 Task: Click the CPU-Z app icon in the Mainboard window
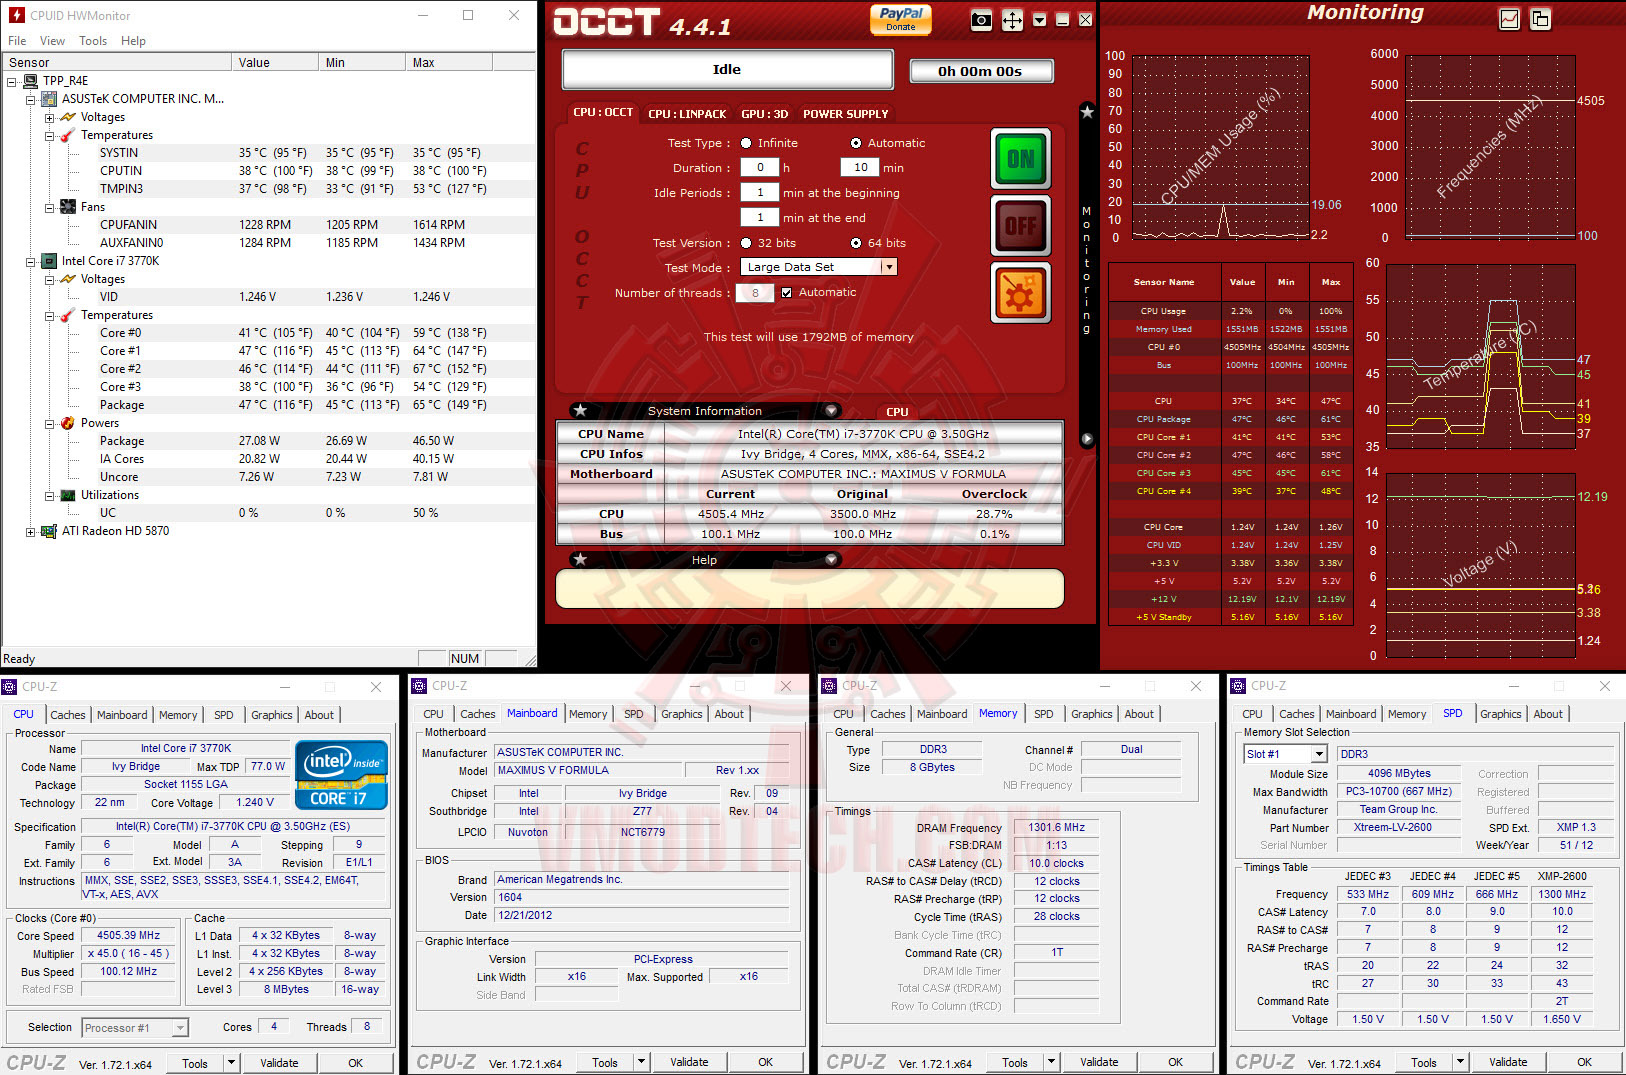click(x=420, y=686)
